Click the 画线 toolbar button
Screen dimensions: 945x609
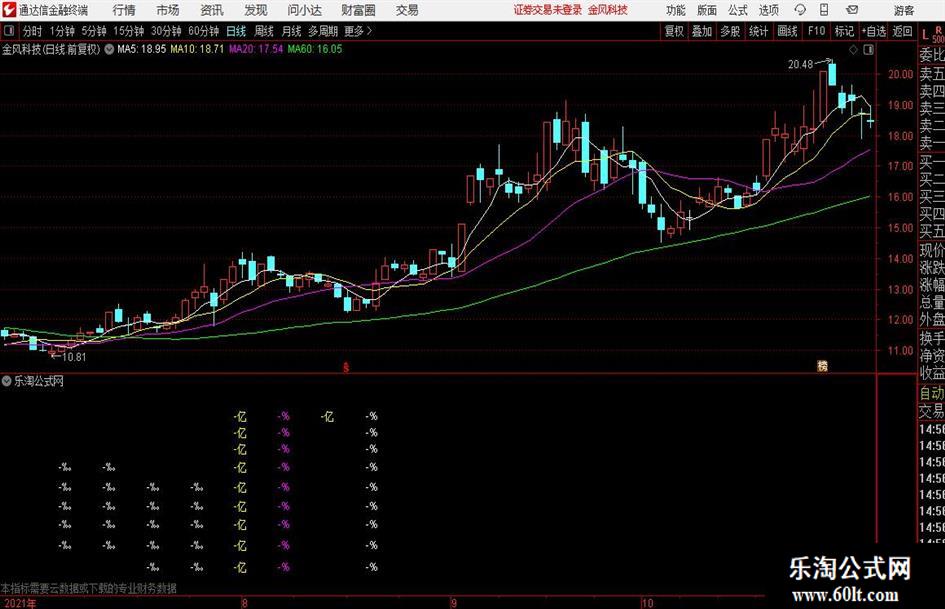tap(788, 31)
